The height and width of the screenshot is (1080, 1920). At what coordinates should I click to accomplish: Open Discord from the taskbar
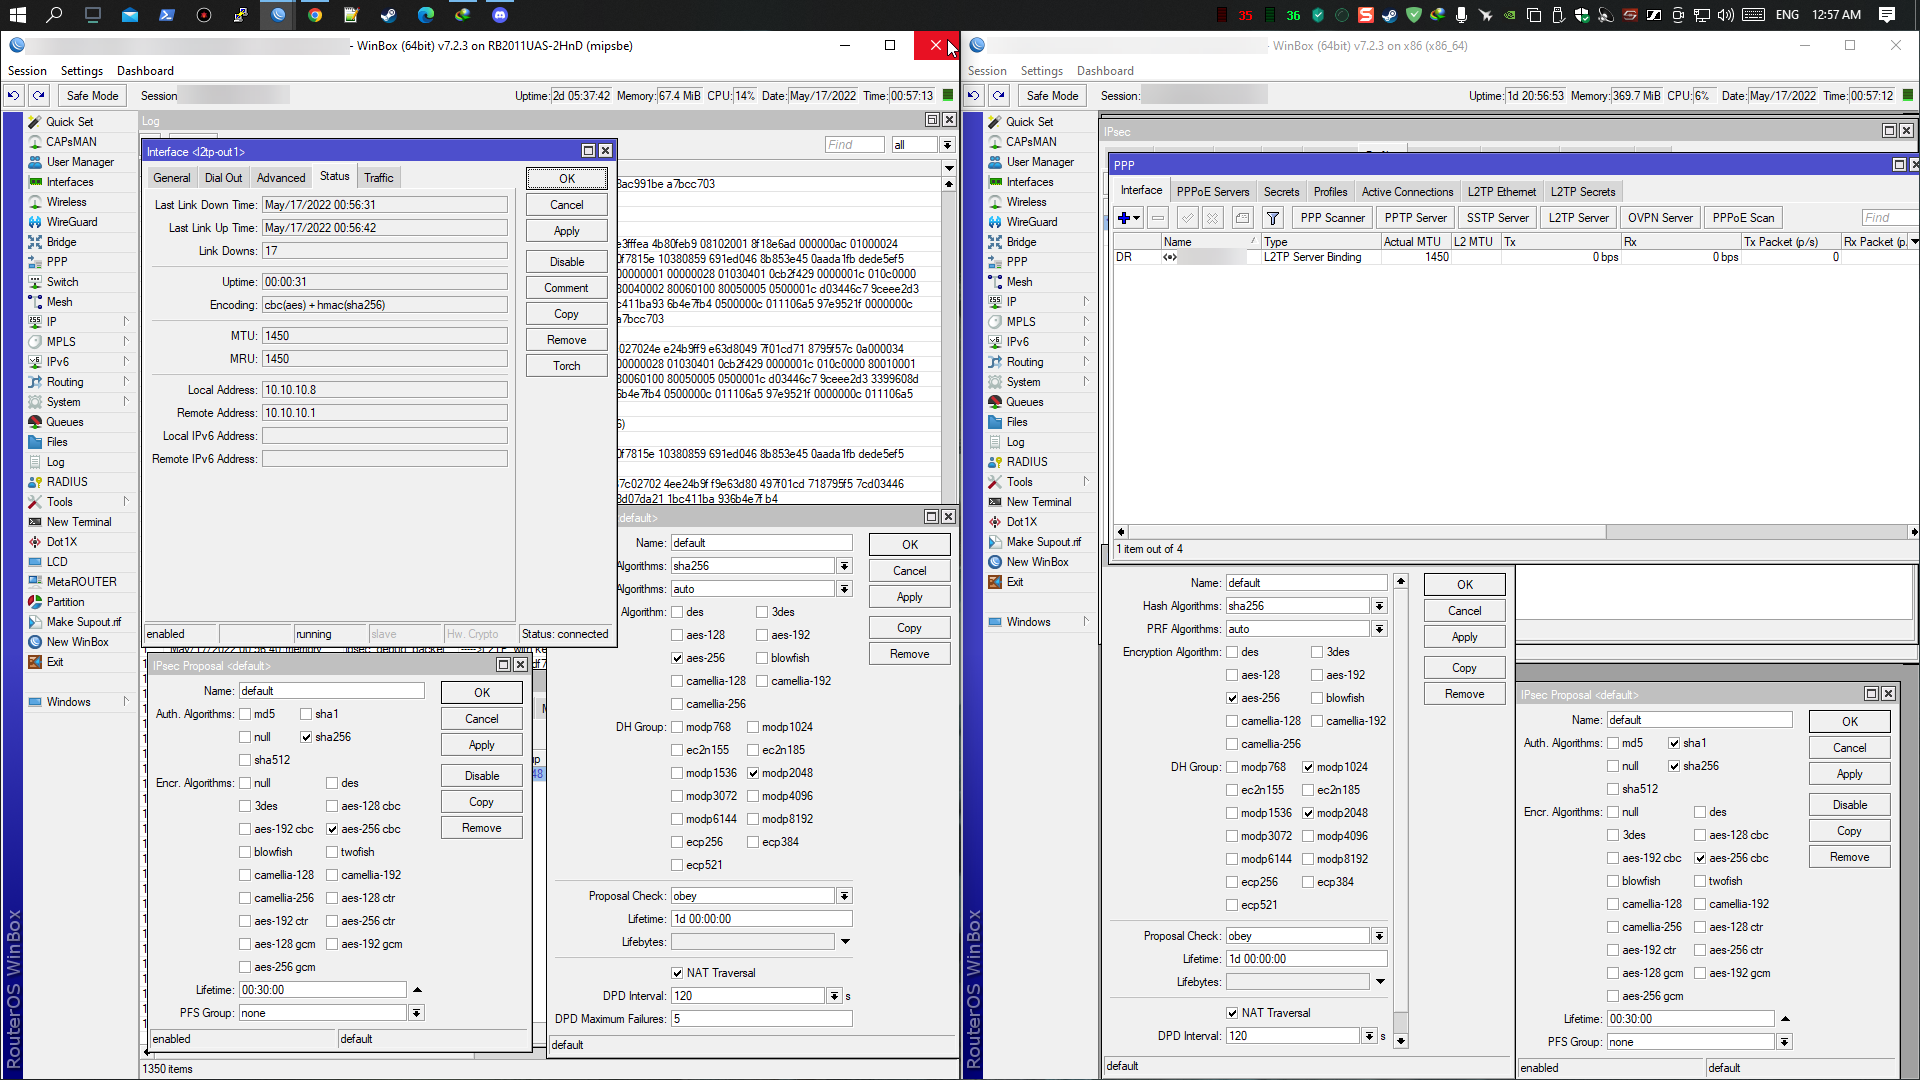(500, 14)
